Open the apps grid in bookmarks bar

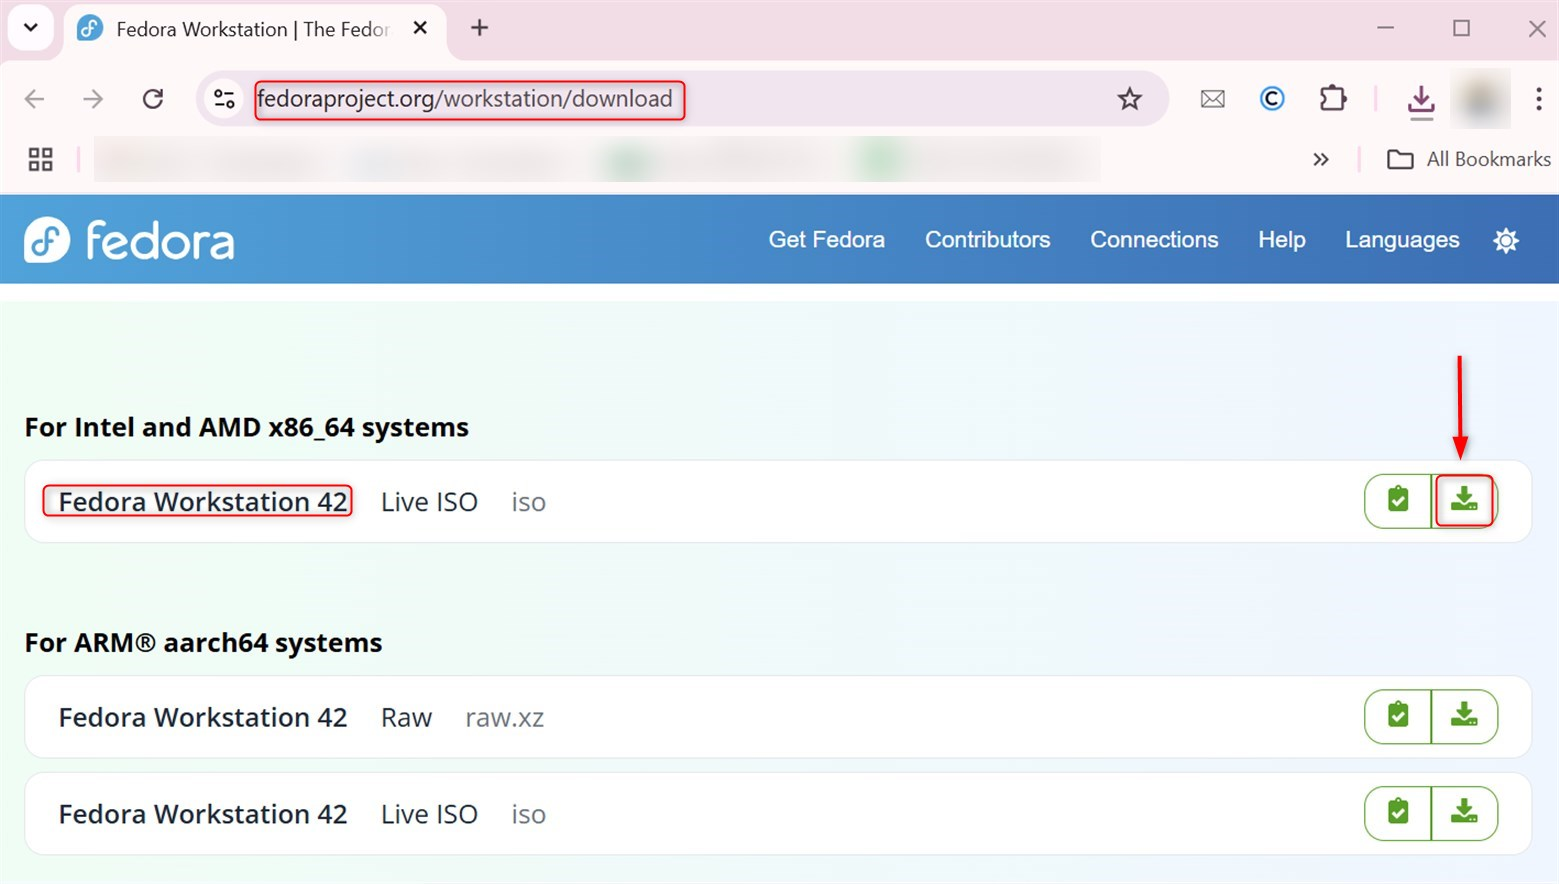pyautogui.click(x=40, y=159)
